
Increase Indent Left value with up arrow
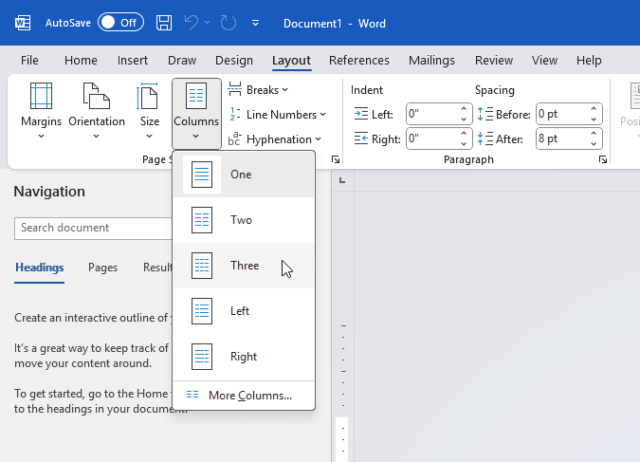click(464, 109)
